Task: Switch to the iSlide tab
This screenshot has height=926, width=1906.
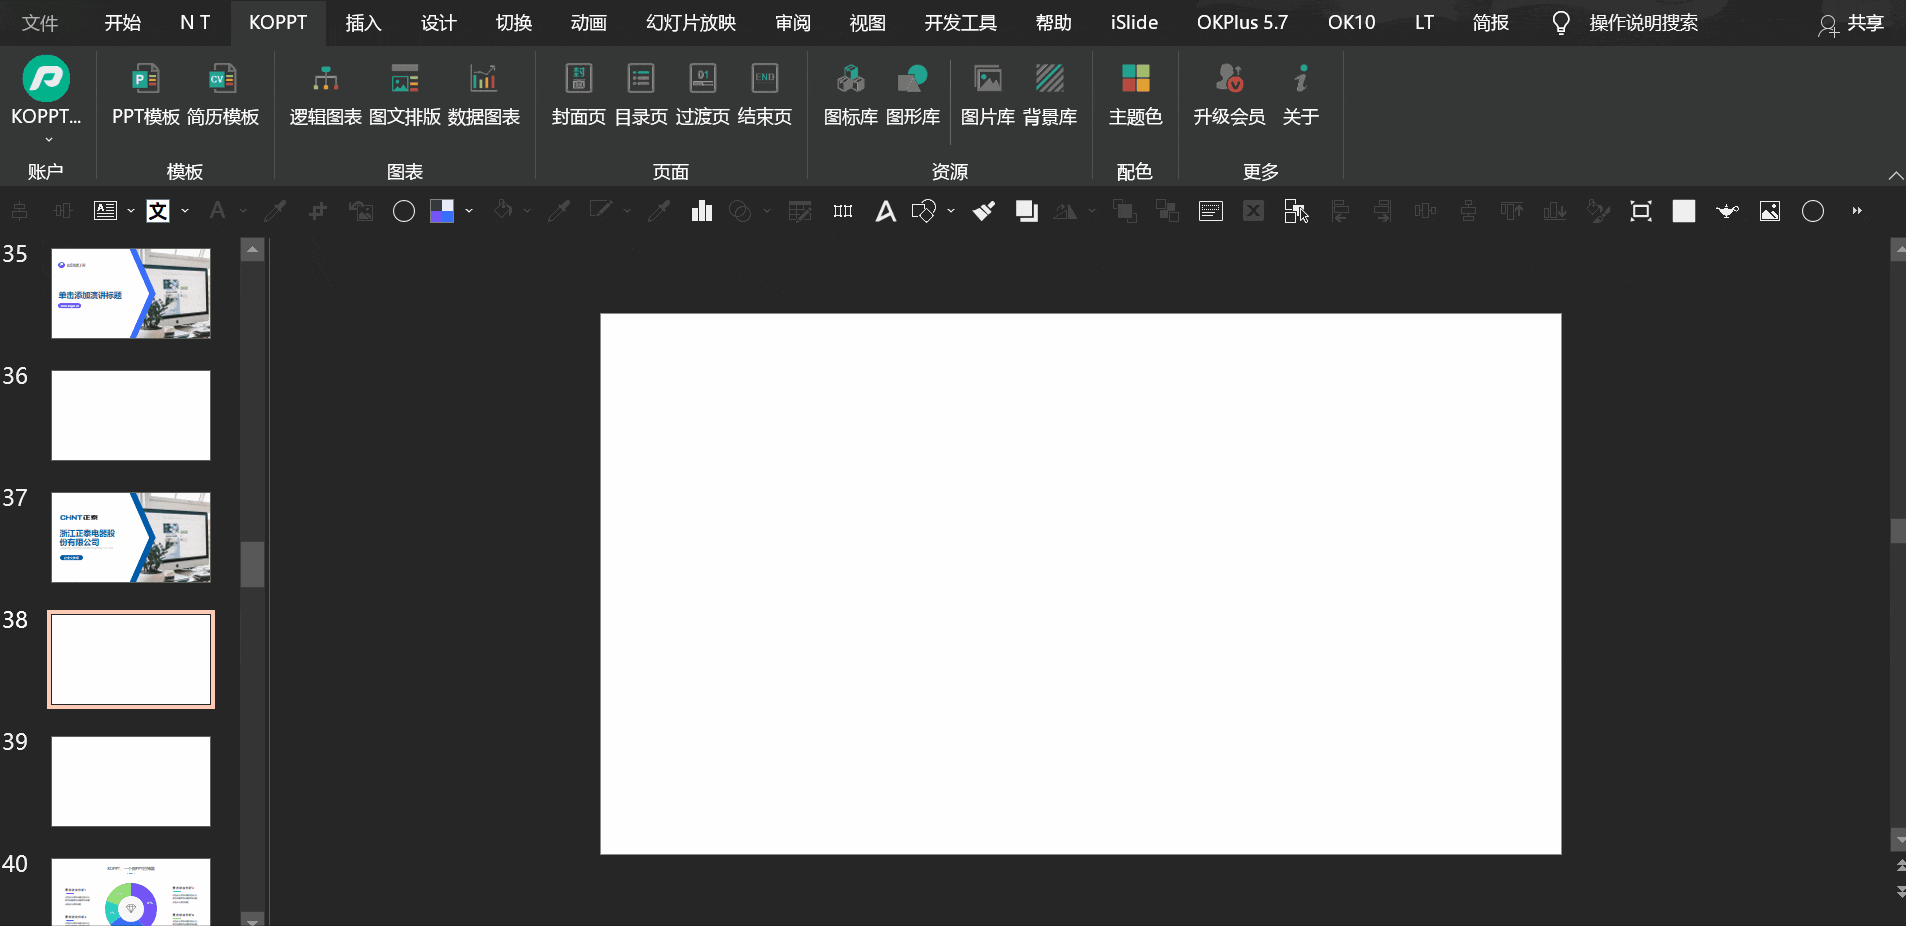Action: [1134, 23]
